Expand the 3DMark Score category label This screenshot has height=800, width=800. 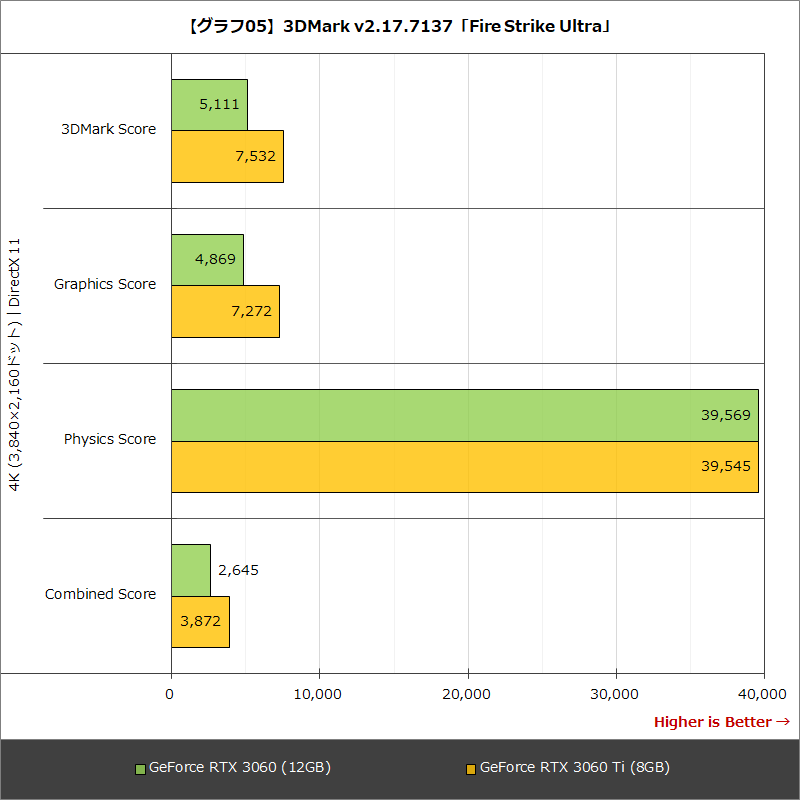pyautogui.click(x=107, y=129)
